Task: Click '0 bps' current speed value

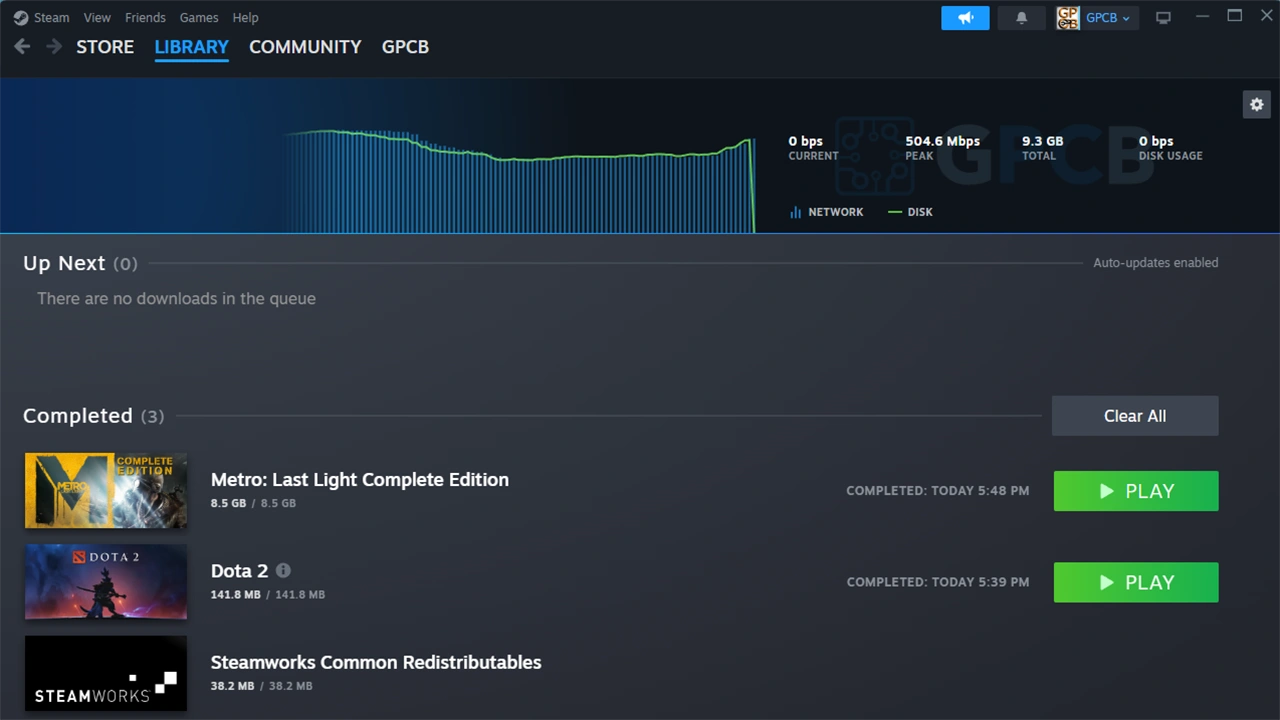Action: 806,141
